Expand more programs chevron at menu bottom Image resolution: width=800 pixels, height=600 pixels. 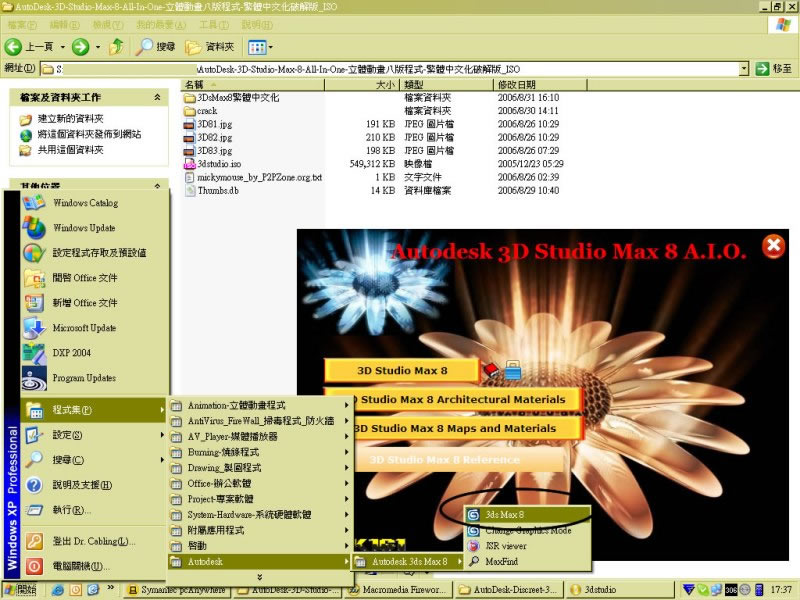(260, 577)
